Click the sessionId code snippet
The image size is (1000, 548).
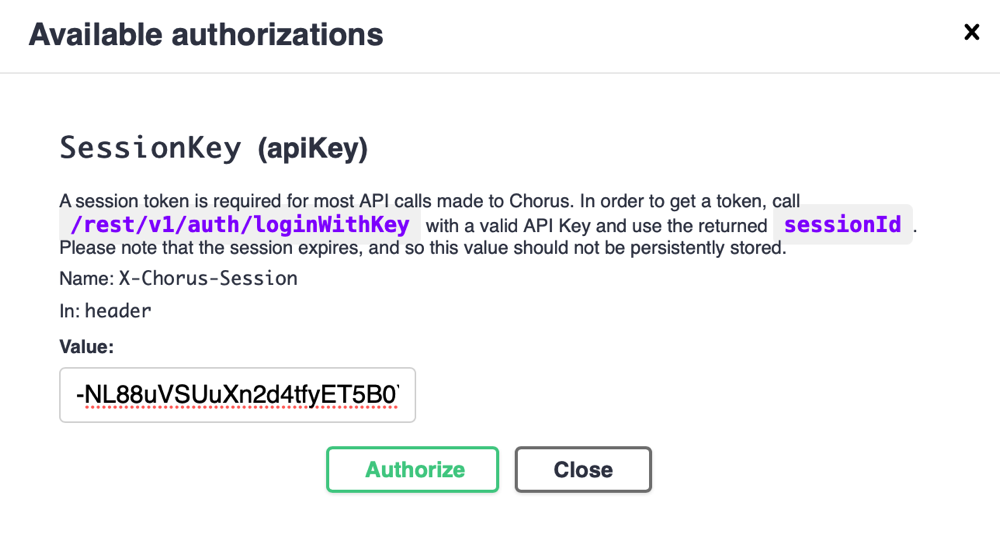point(842,225)
